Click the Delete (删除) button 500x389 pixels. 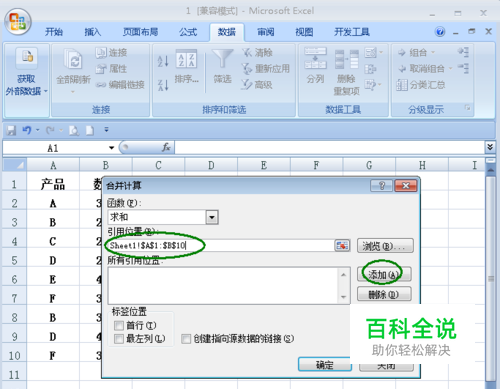coord(384,294)
